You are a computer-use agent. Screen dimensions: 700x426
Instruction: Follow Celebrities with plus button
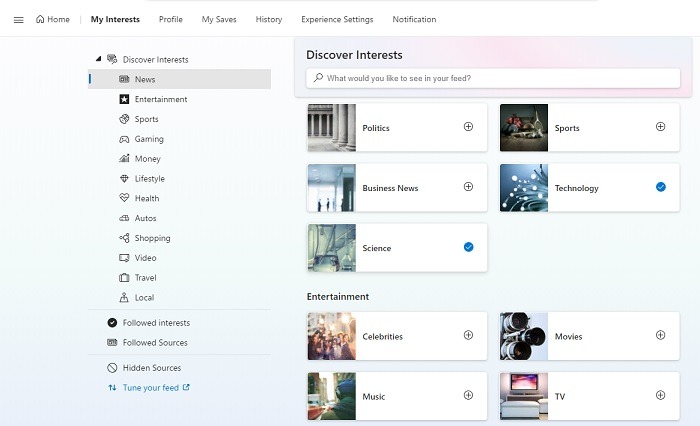click(x=468, y=335)
